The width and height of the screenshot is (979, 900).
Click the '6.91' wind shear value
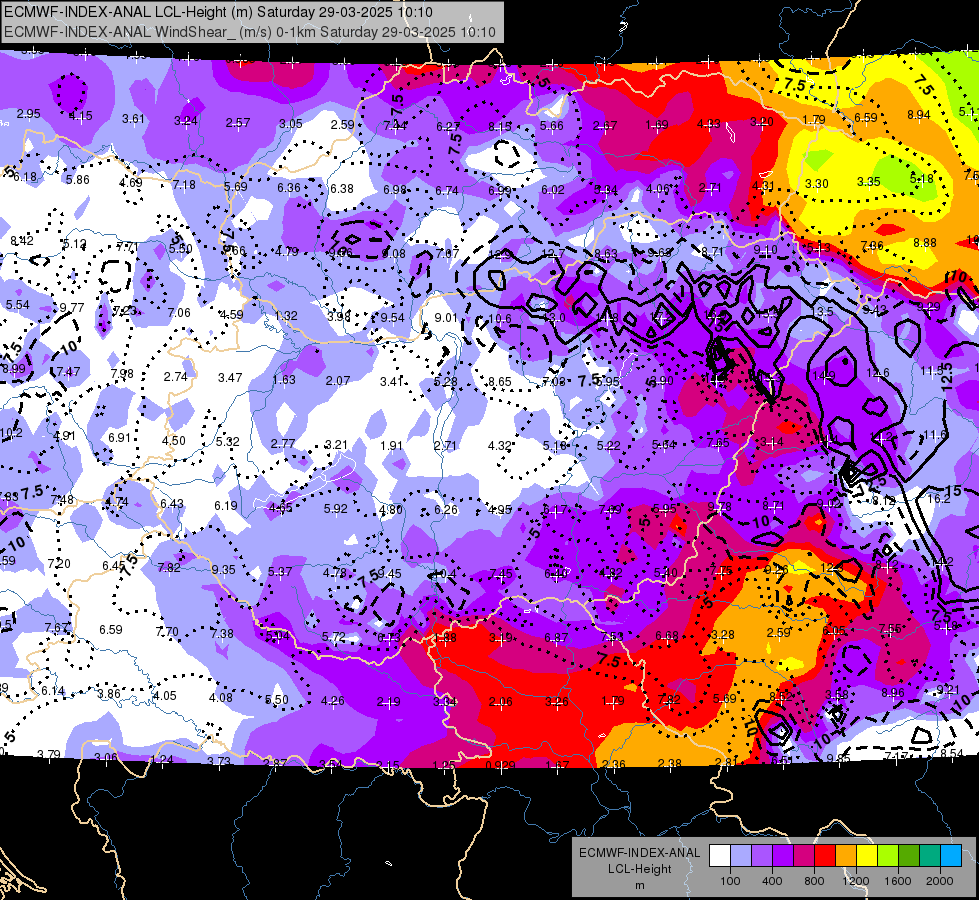pos(119,438)
